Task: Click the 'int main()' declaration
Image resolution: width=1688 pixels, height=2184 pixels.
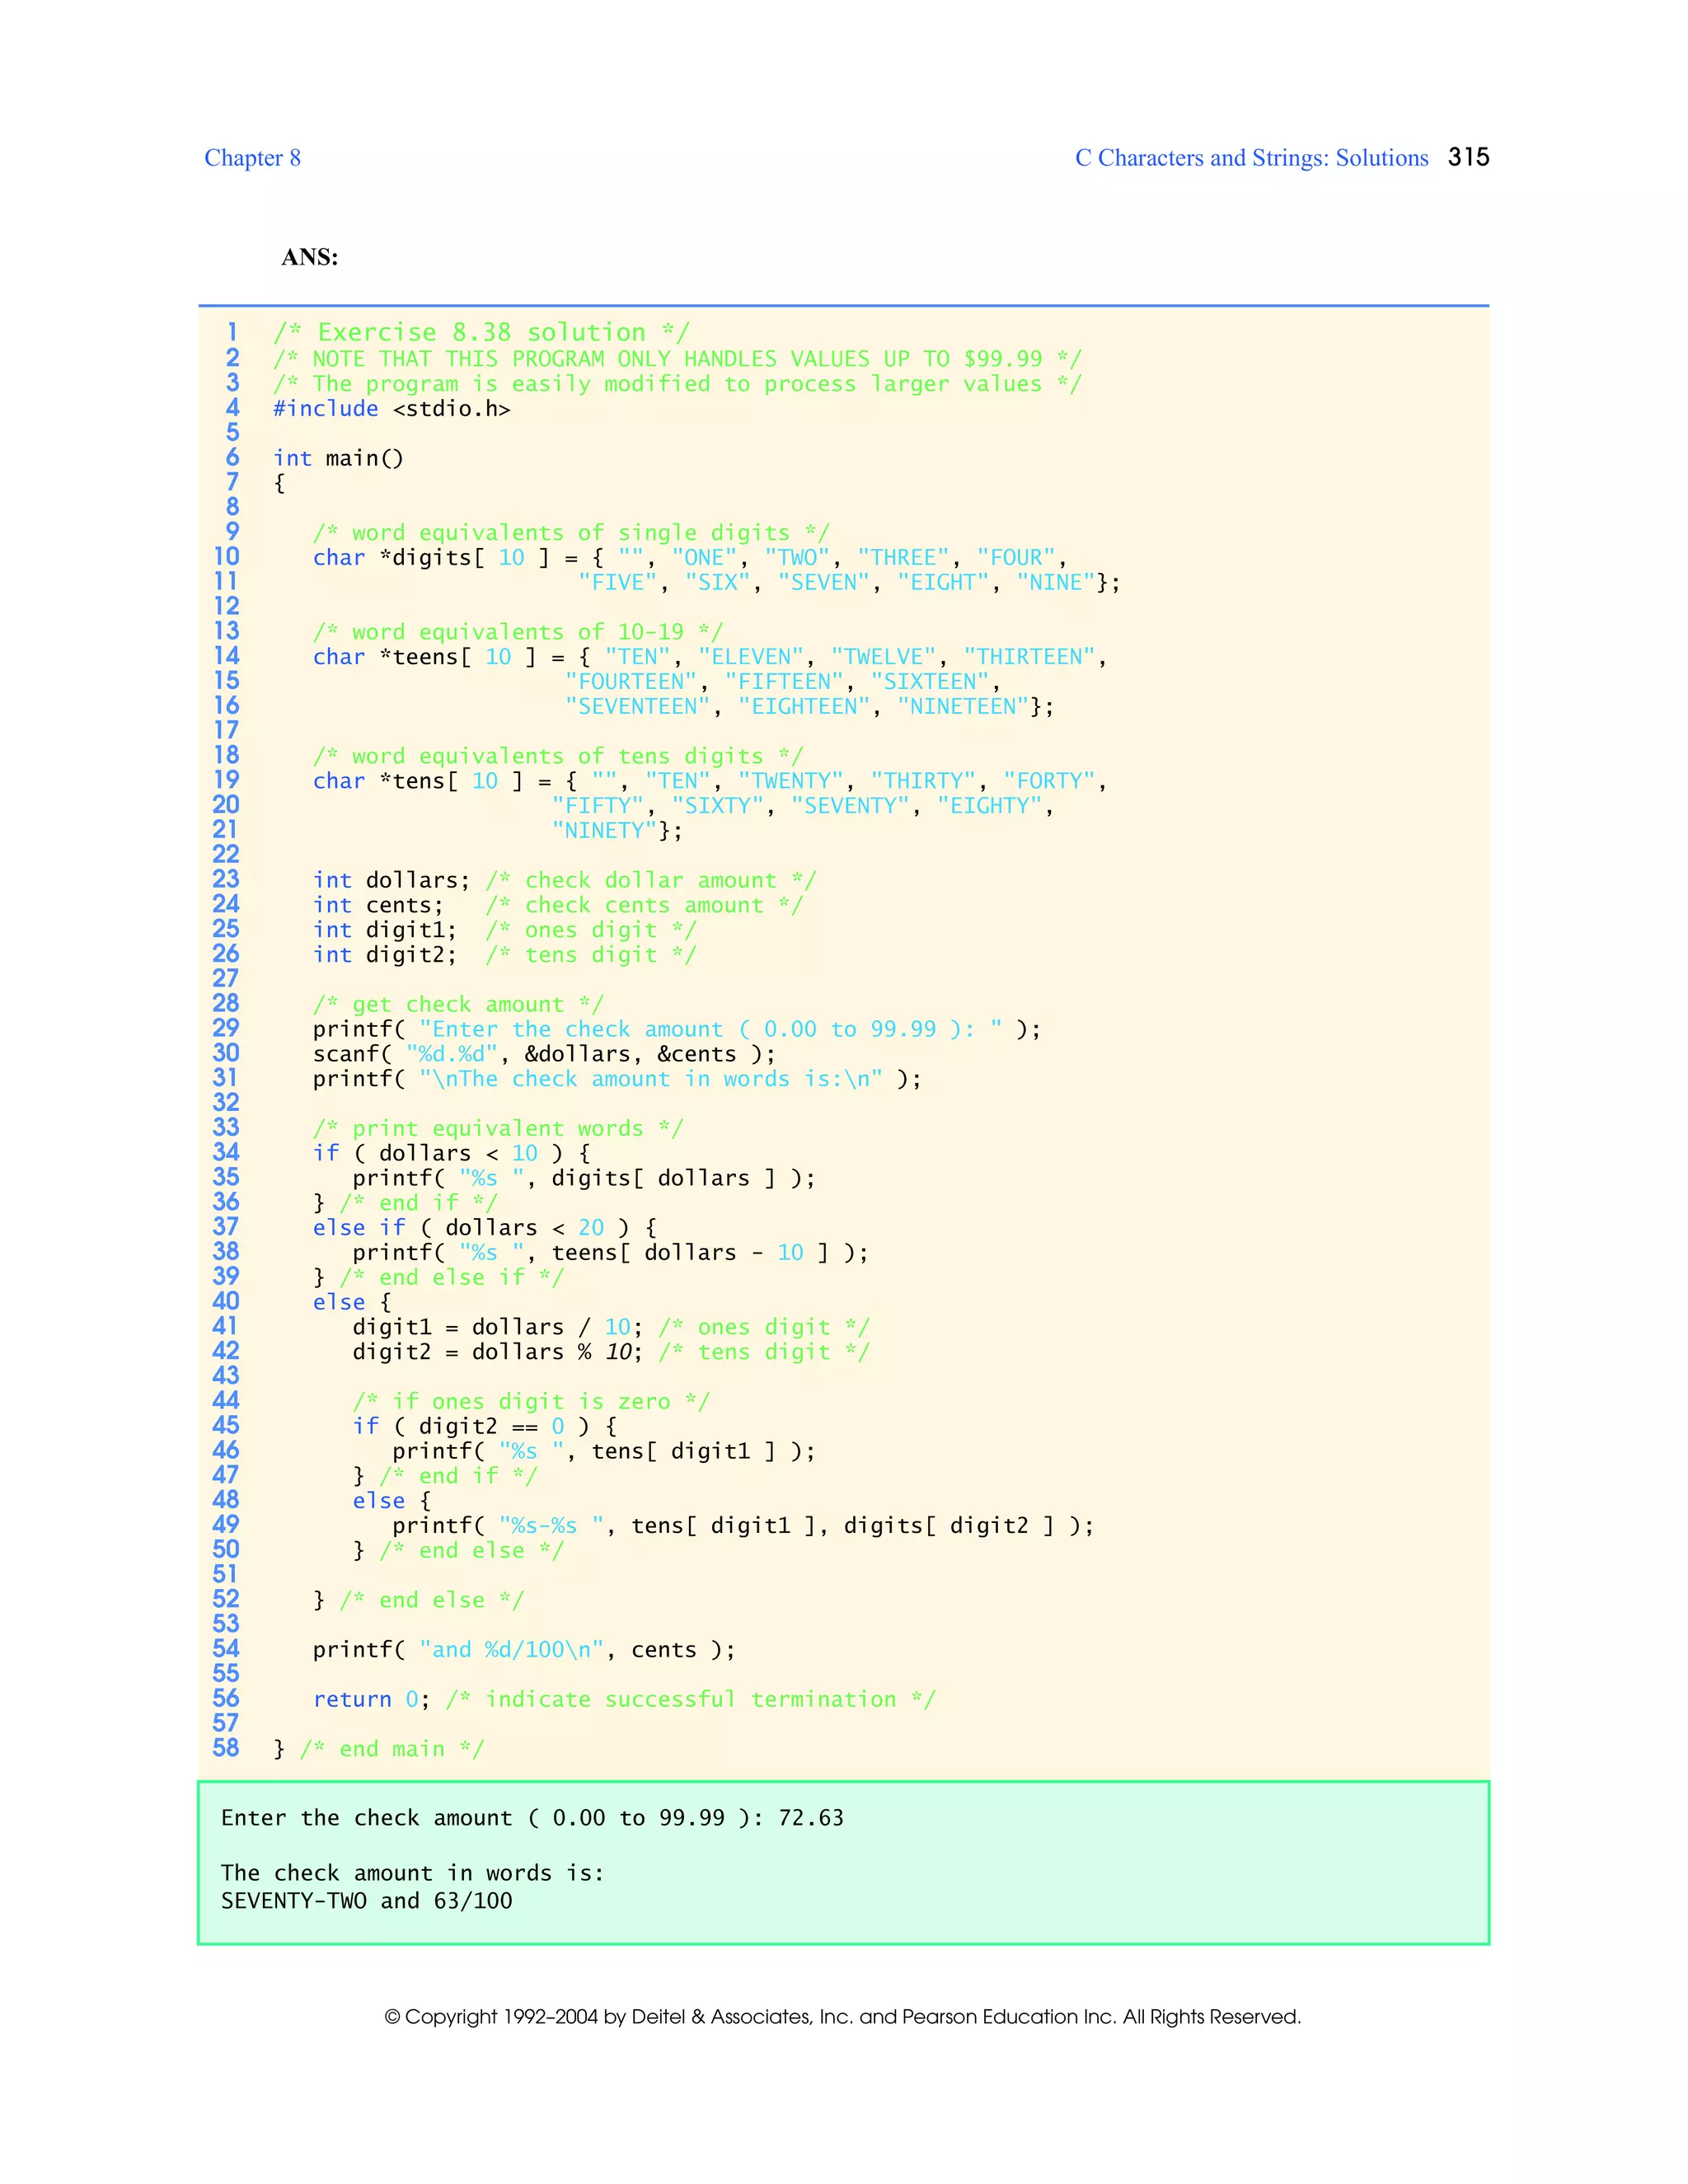Action: tap(338, 458)
